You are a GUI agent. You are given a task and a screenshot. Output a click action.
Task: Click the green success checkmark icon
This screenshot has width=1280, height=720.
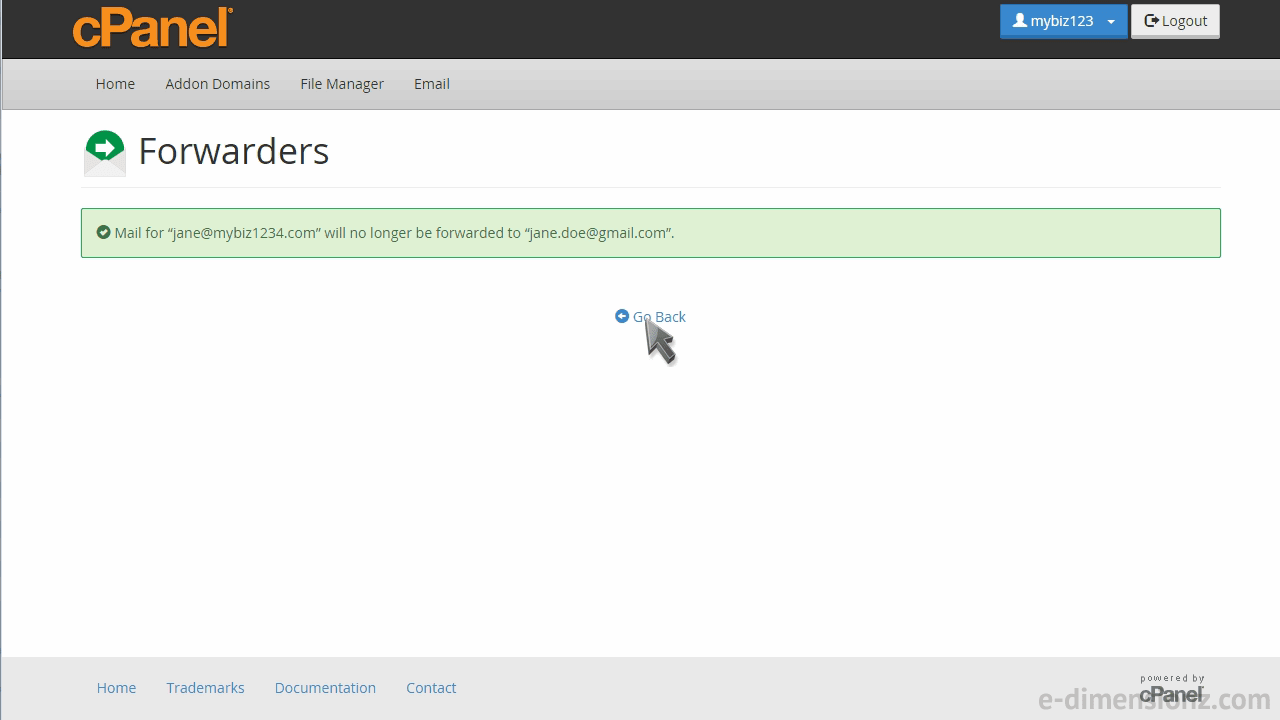(103, 232)
